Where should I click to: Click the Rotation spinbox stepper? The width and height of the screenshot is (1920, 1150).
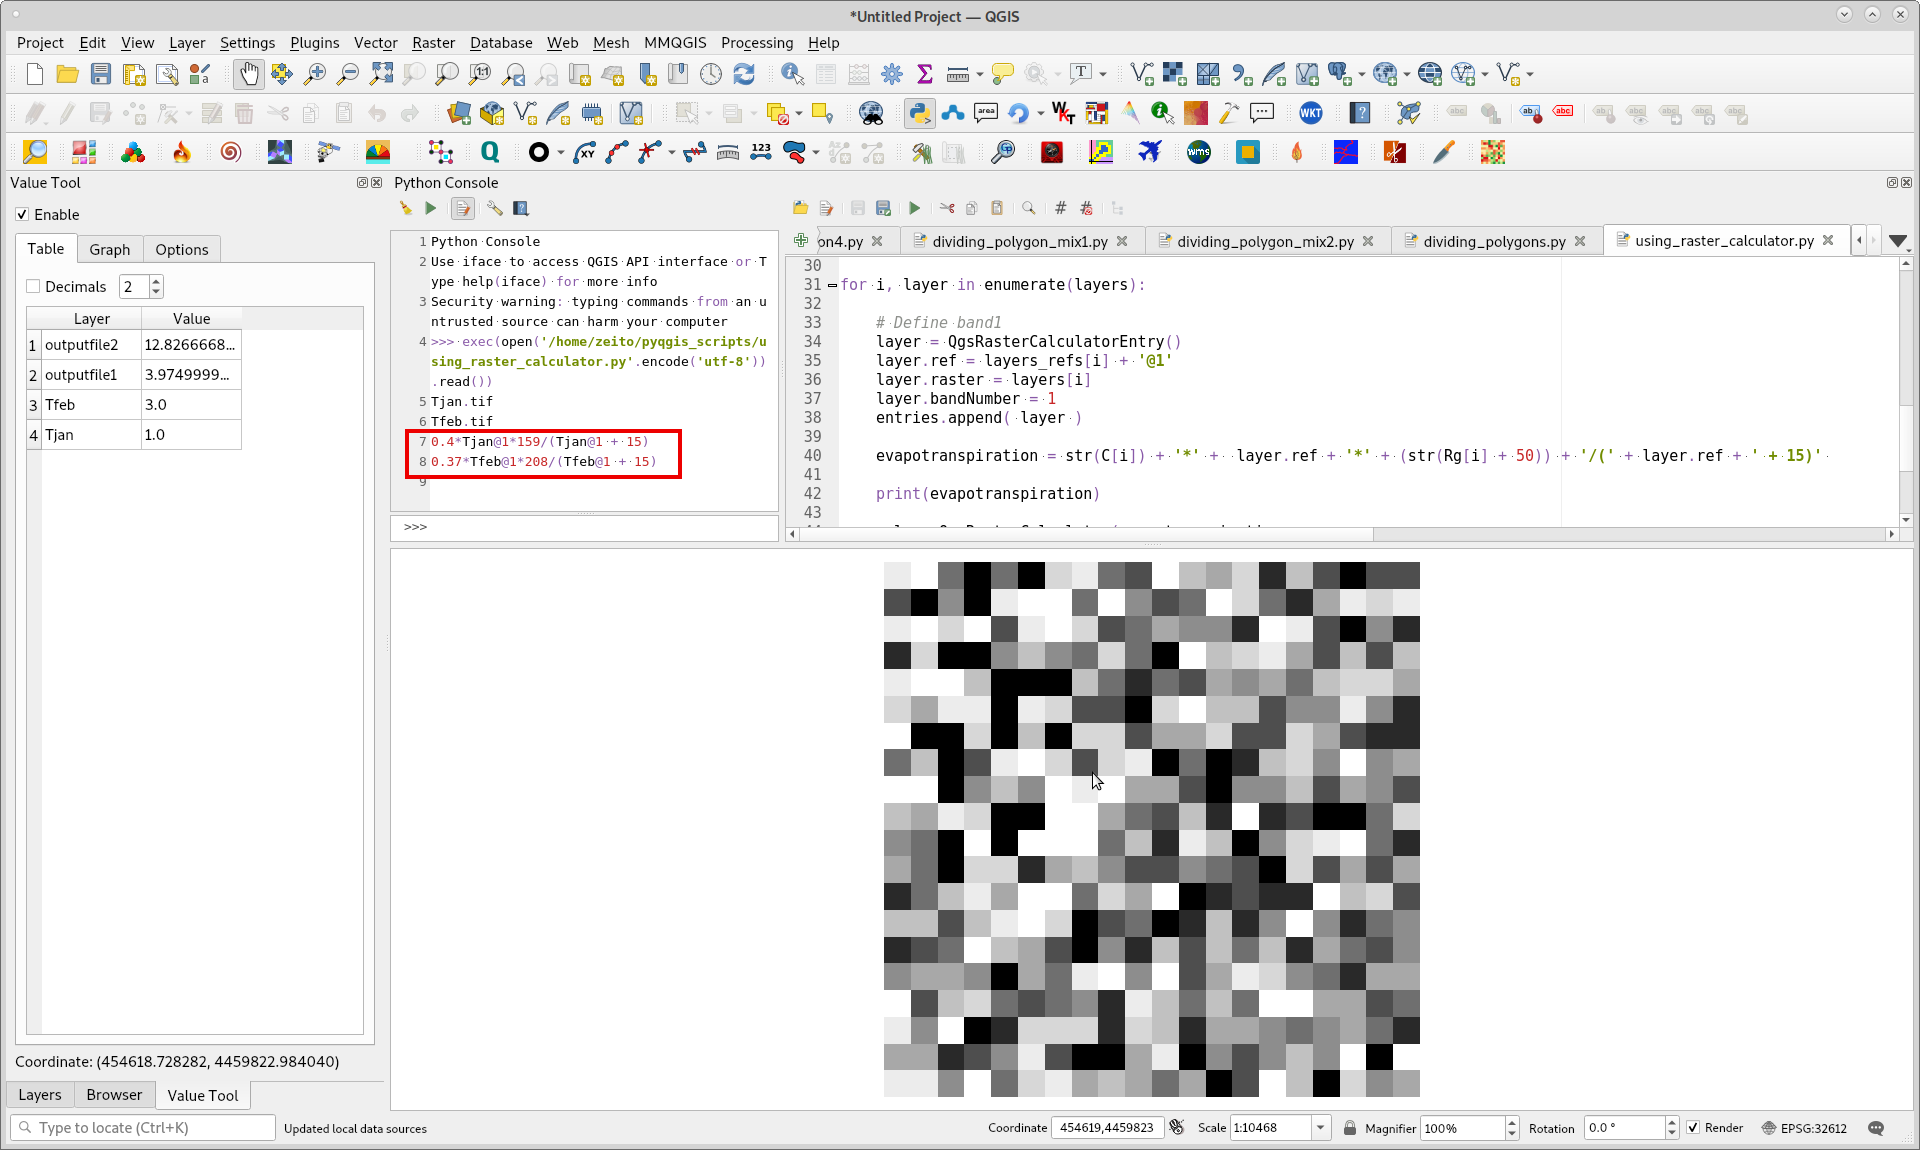click(x=1672, y=1128)
